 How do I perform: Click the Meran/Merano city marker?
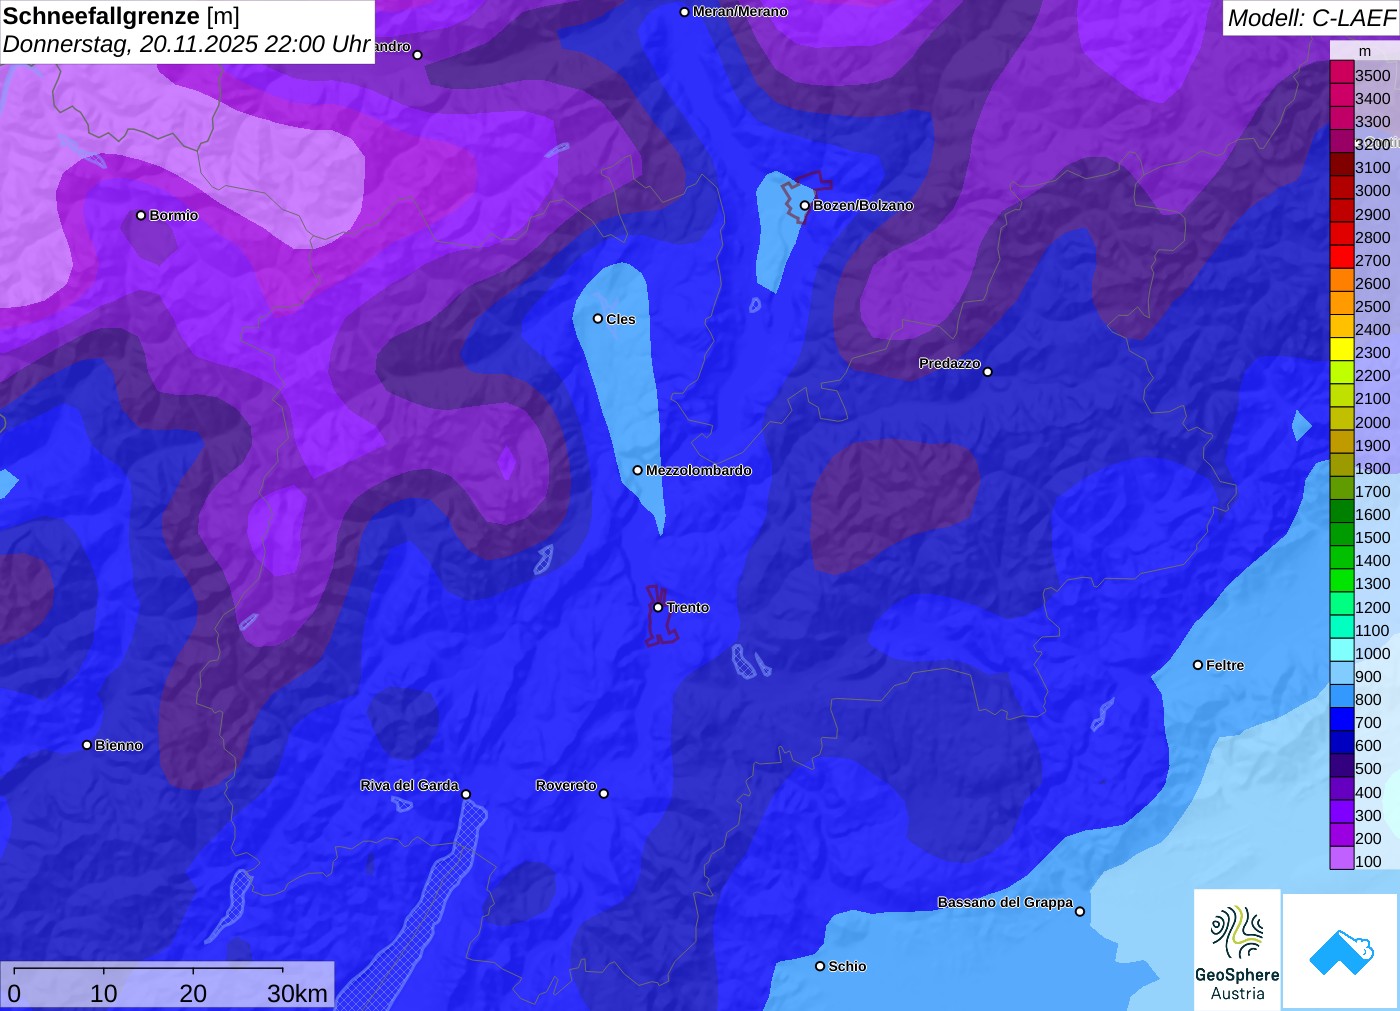point(685,12)
